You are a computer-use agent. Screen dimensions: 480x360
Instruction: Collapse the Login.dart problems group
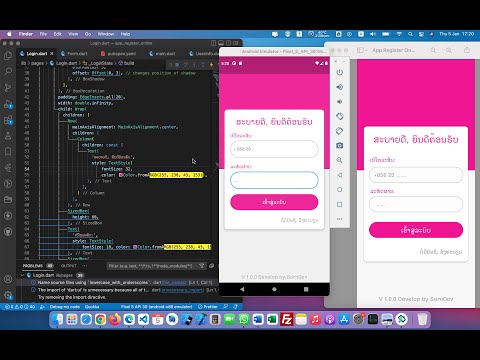pyautogui.click(x=22, y=275)
